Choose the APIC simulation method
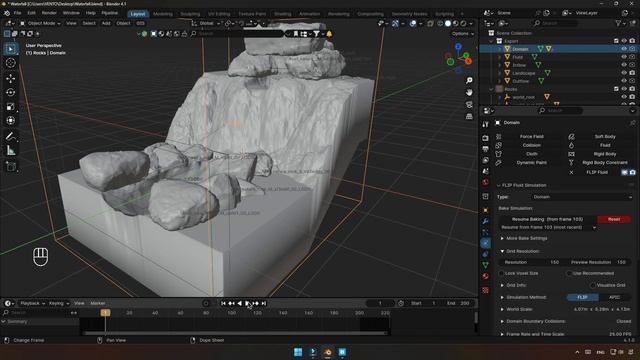640x360 pixels. (614, 297)
